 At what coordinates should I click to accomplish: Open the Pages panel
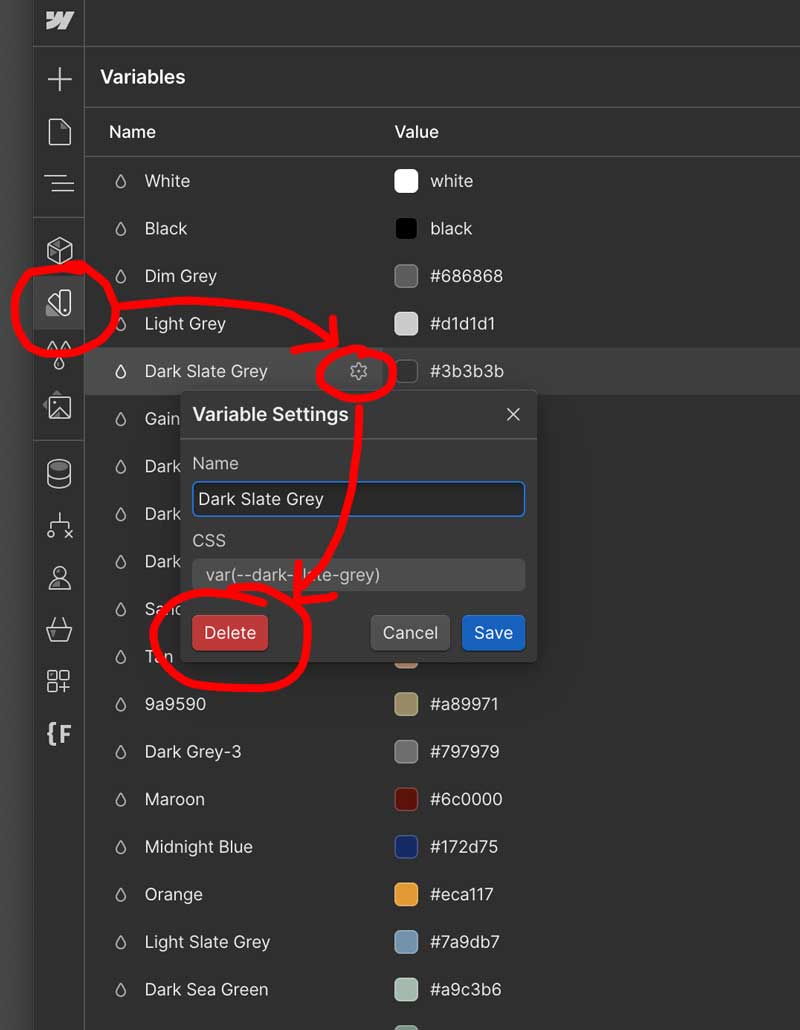tap(60, 131)
